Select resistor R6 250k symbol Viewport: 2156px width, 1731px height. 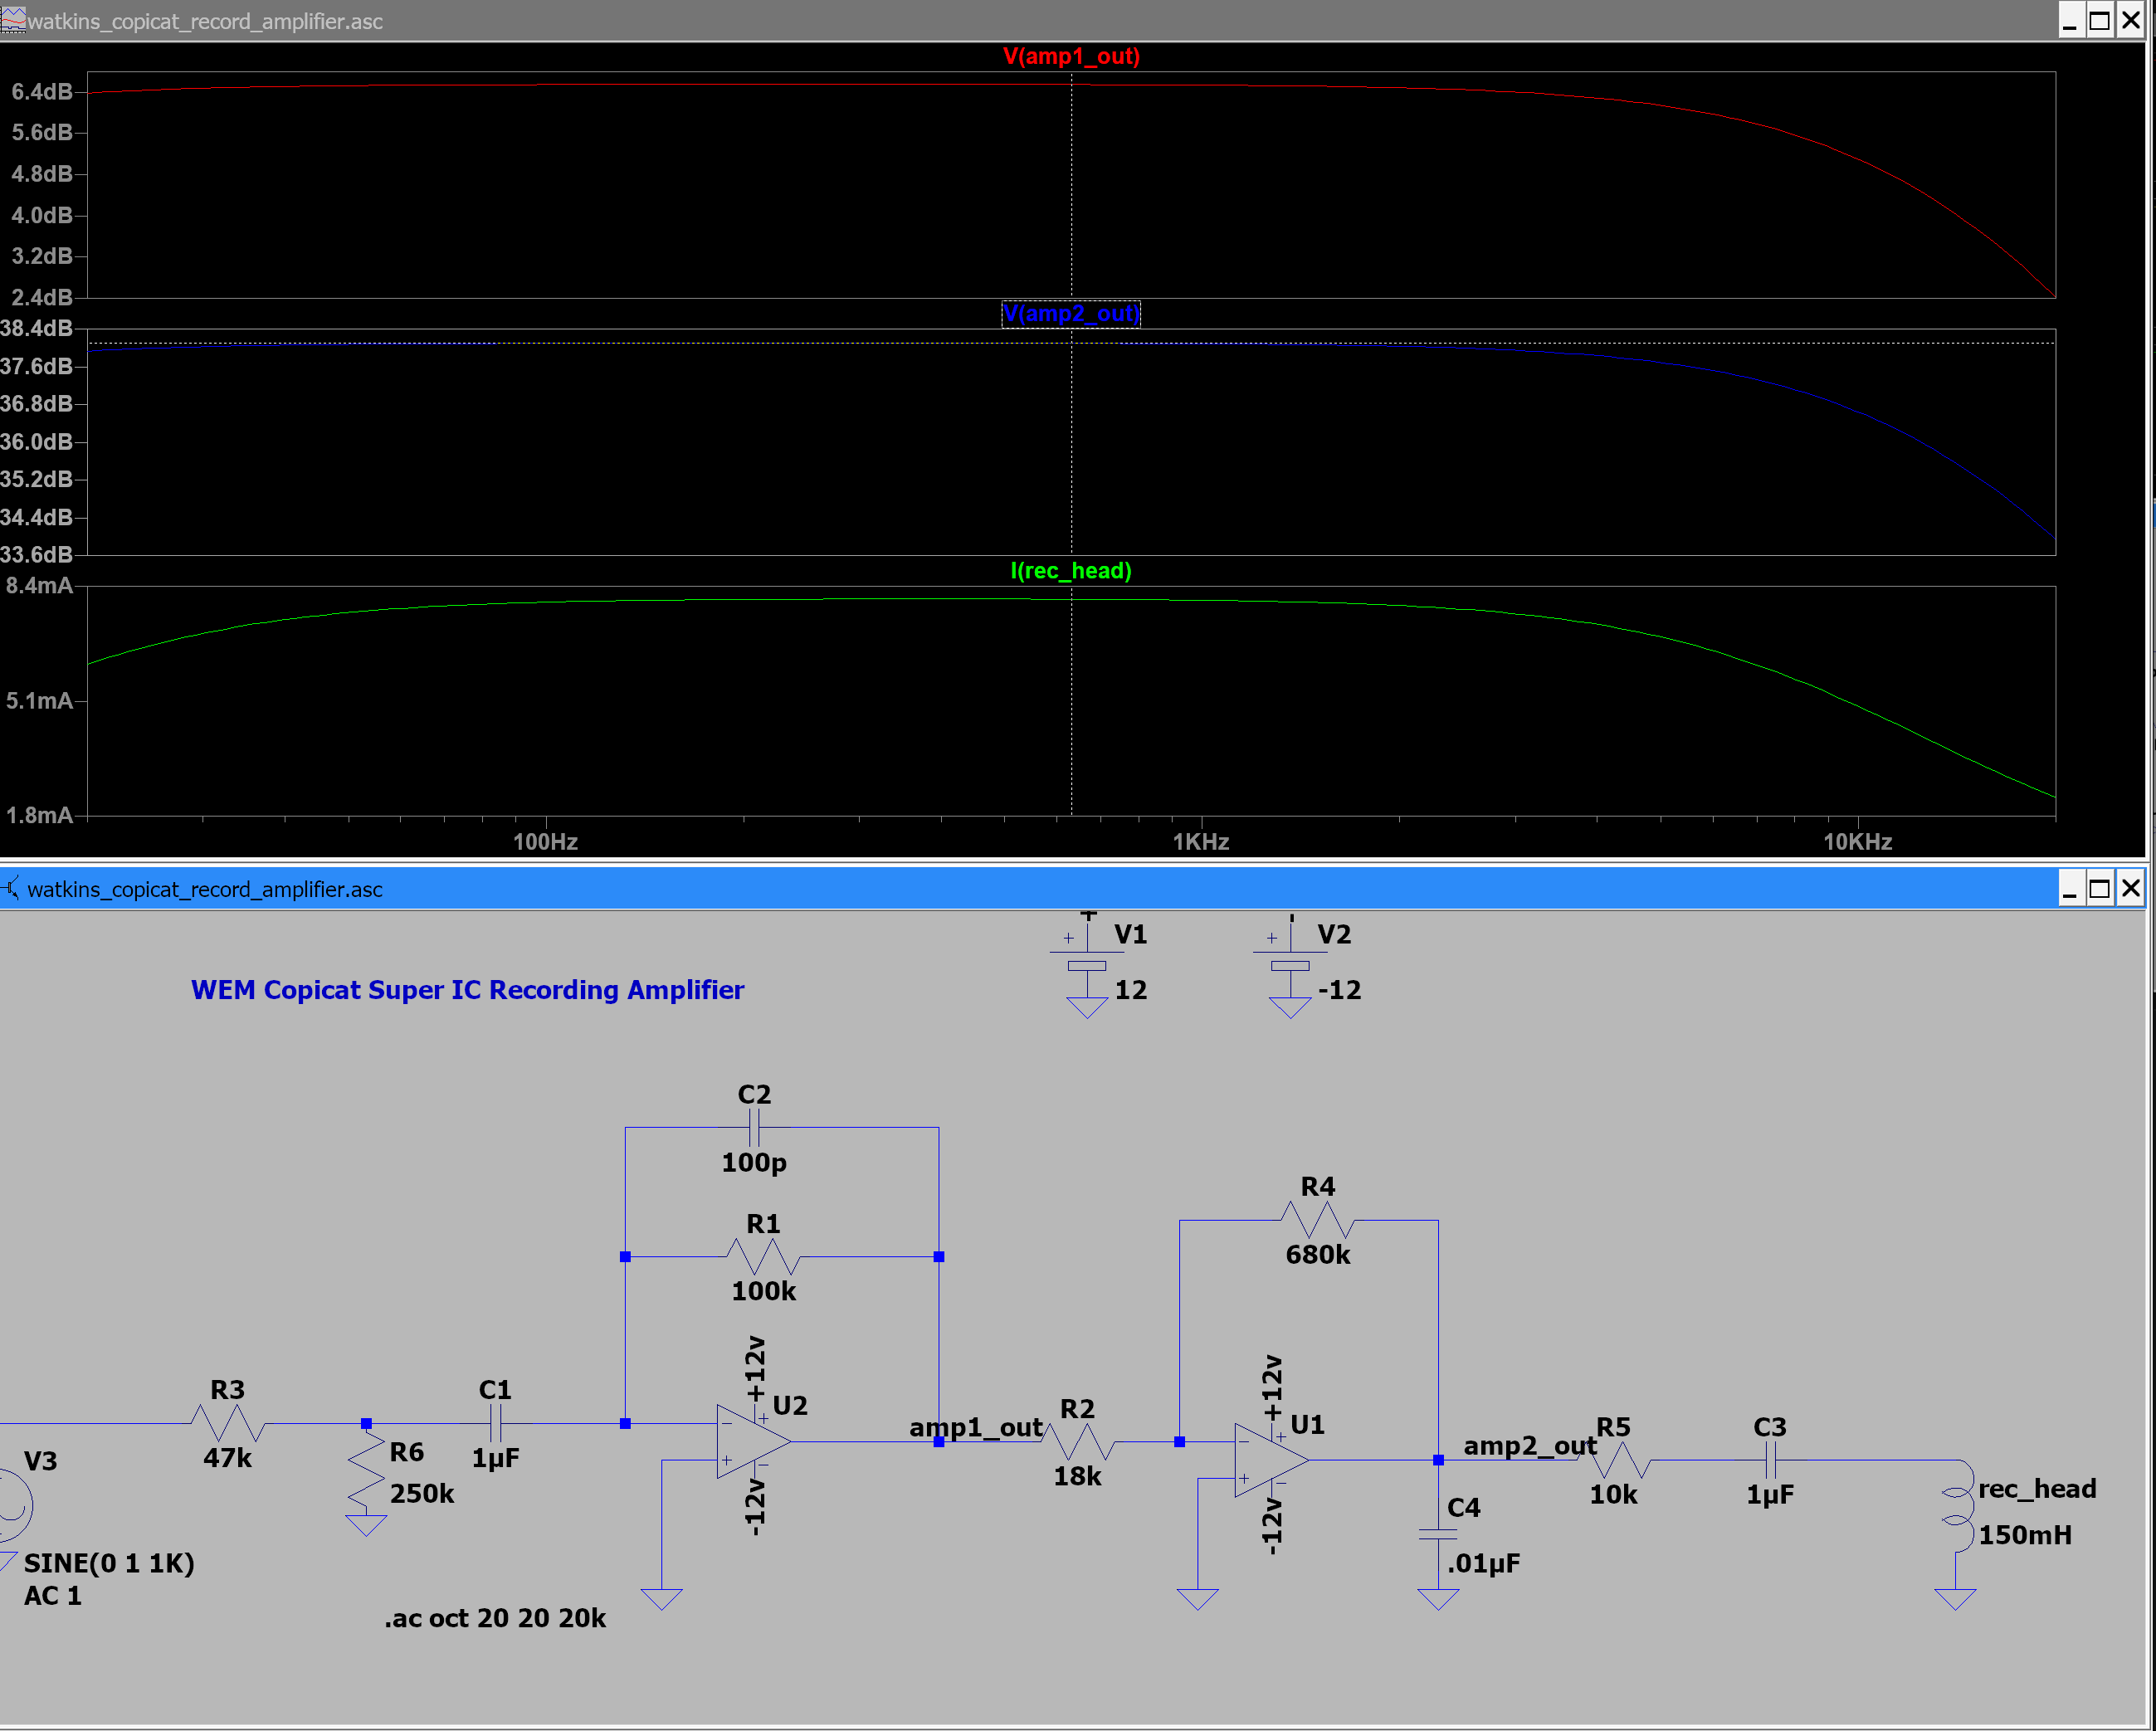click(366, 1467)
